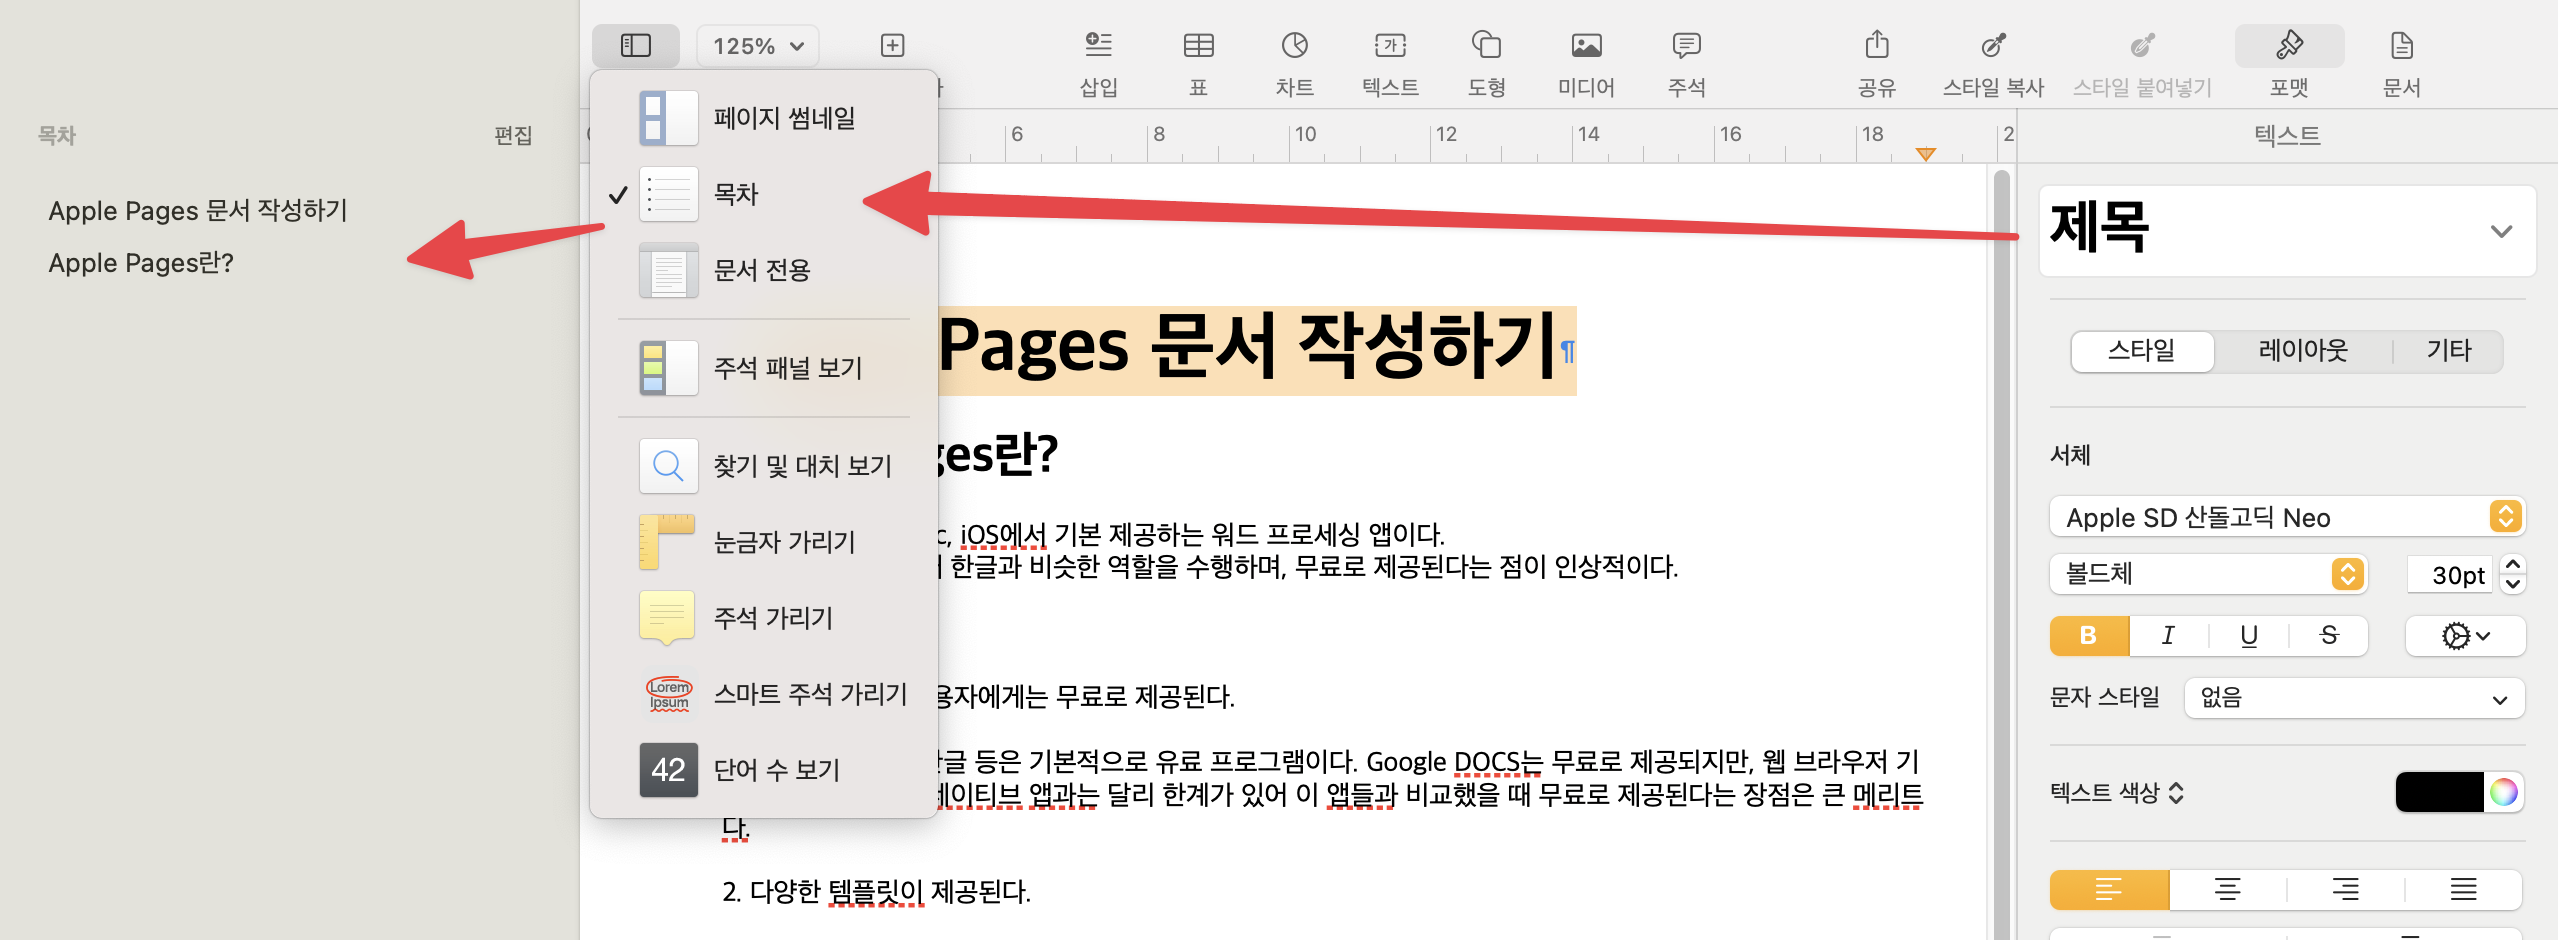Toggle Underline (U) formatting
Viewport: 2558px width, 940px height.
pyautogui.click(x=2249, y=636)
